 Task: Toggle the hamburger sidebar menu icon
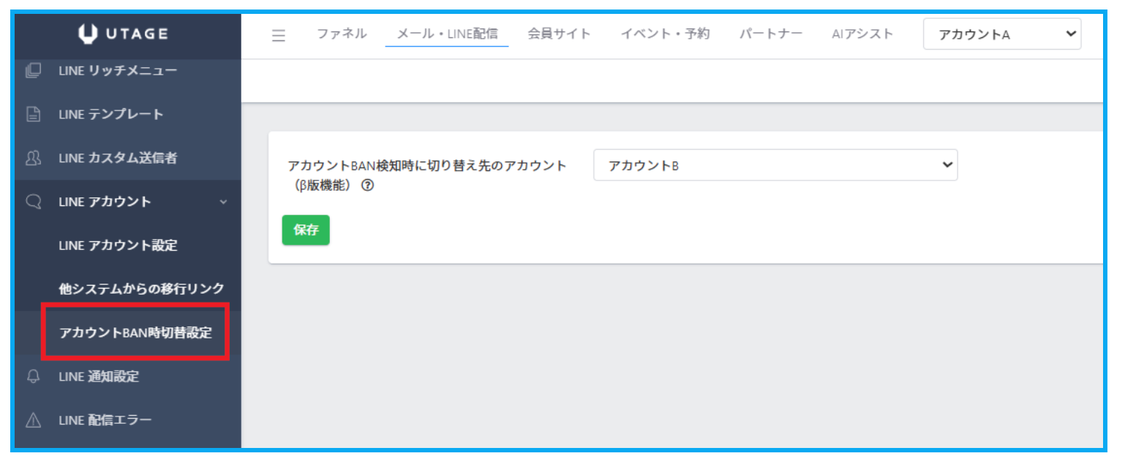pyautogui.click(x=279, y=35)
